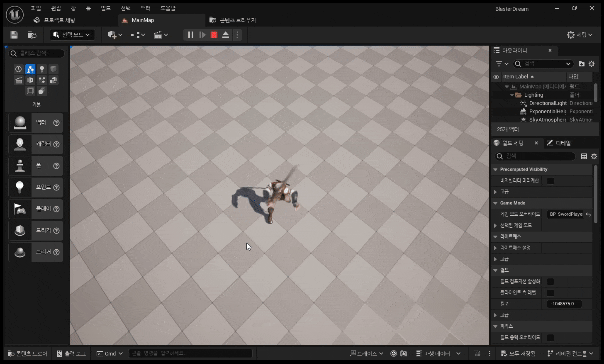Create new folder in outliner

click(582, 64)
